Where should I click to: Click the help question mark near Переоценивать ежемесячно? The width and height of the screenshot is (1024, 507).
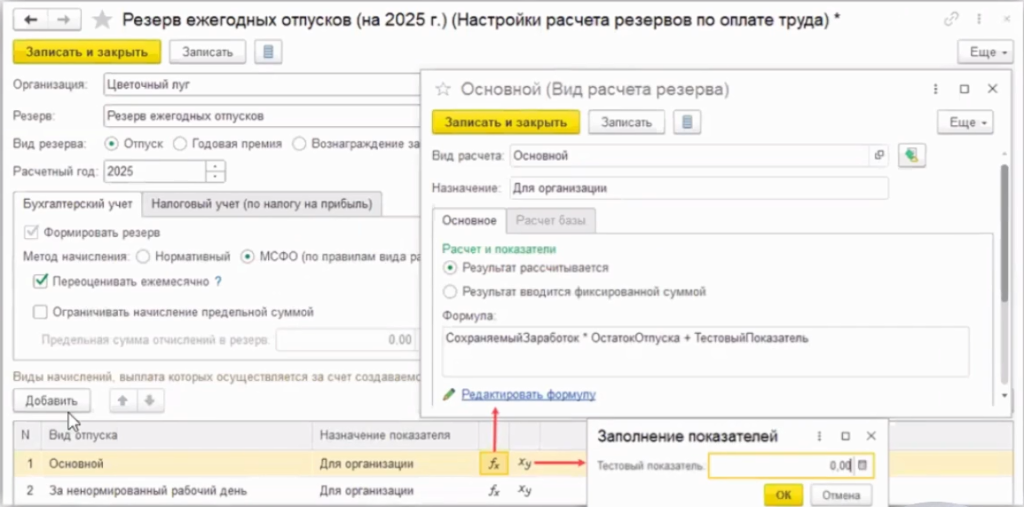tap(219, 282)
